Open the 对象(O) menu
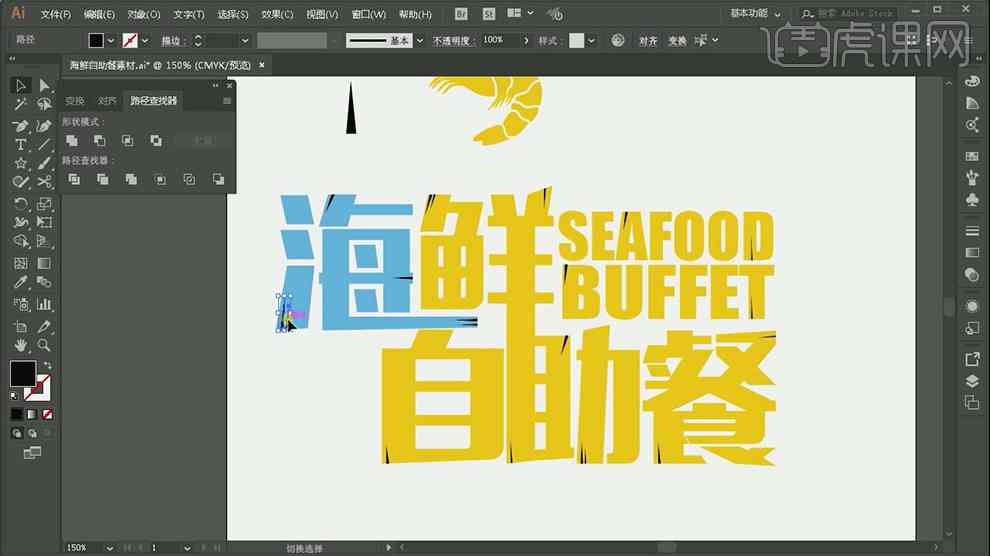The height and width of the screenshot is (556, 990). point(144,14)
